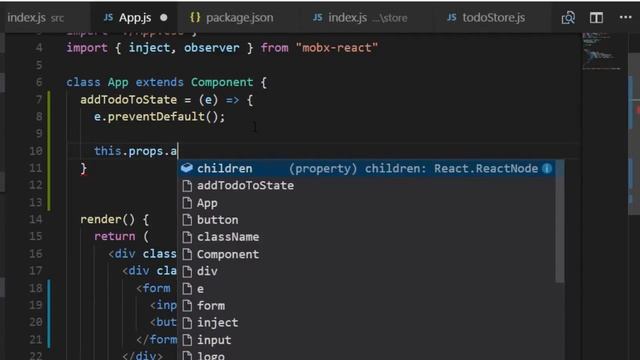Switch to the index.js src tab
640x360 pixels.
click(x=36, y=18)
